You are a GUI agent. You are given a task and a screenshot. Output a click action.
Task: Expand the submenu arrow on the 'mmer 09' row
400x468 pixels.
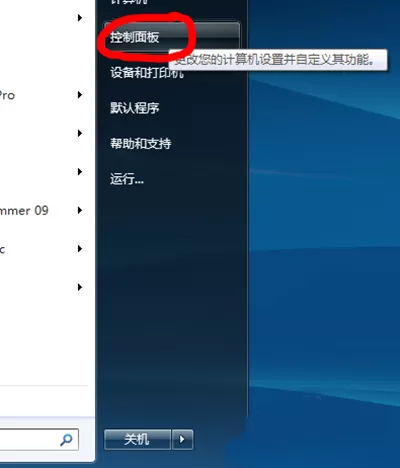point(80,210)
